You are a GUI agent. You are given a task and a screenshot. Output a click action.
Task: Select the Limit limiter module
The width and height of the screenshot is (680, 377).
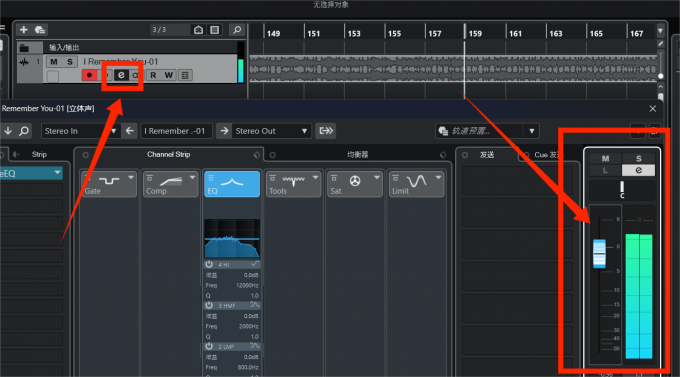tap(416, 184)
